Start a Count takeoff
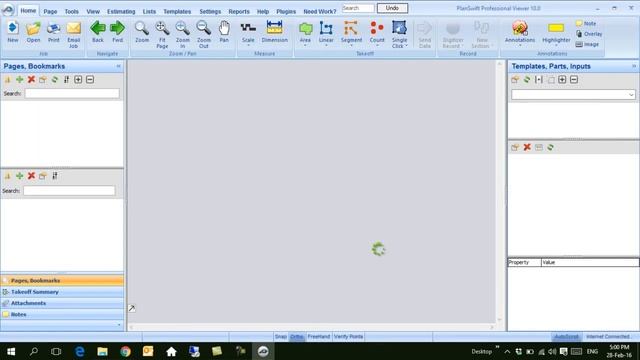This screenshot has height=360, width=640. tap(377, 33)
